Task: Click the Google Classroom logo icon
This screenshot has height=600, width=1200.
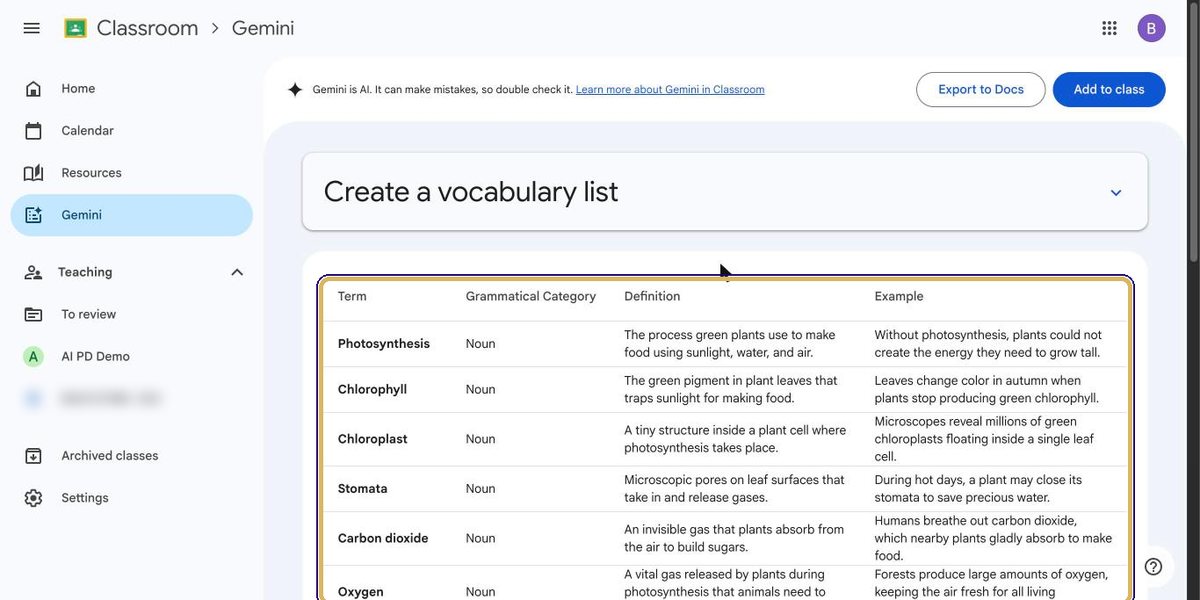Action: [x=75, y=28]
